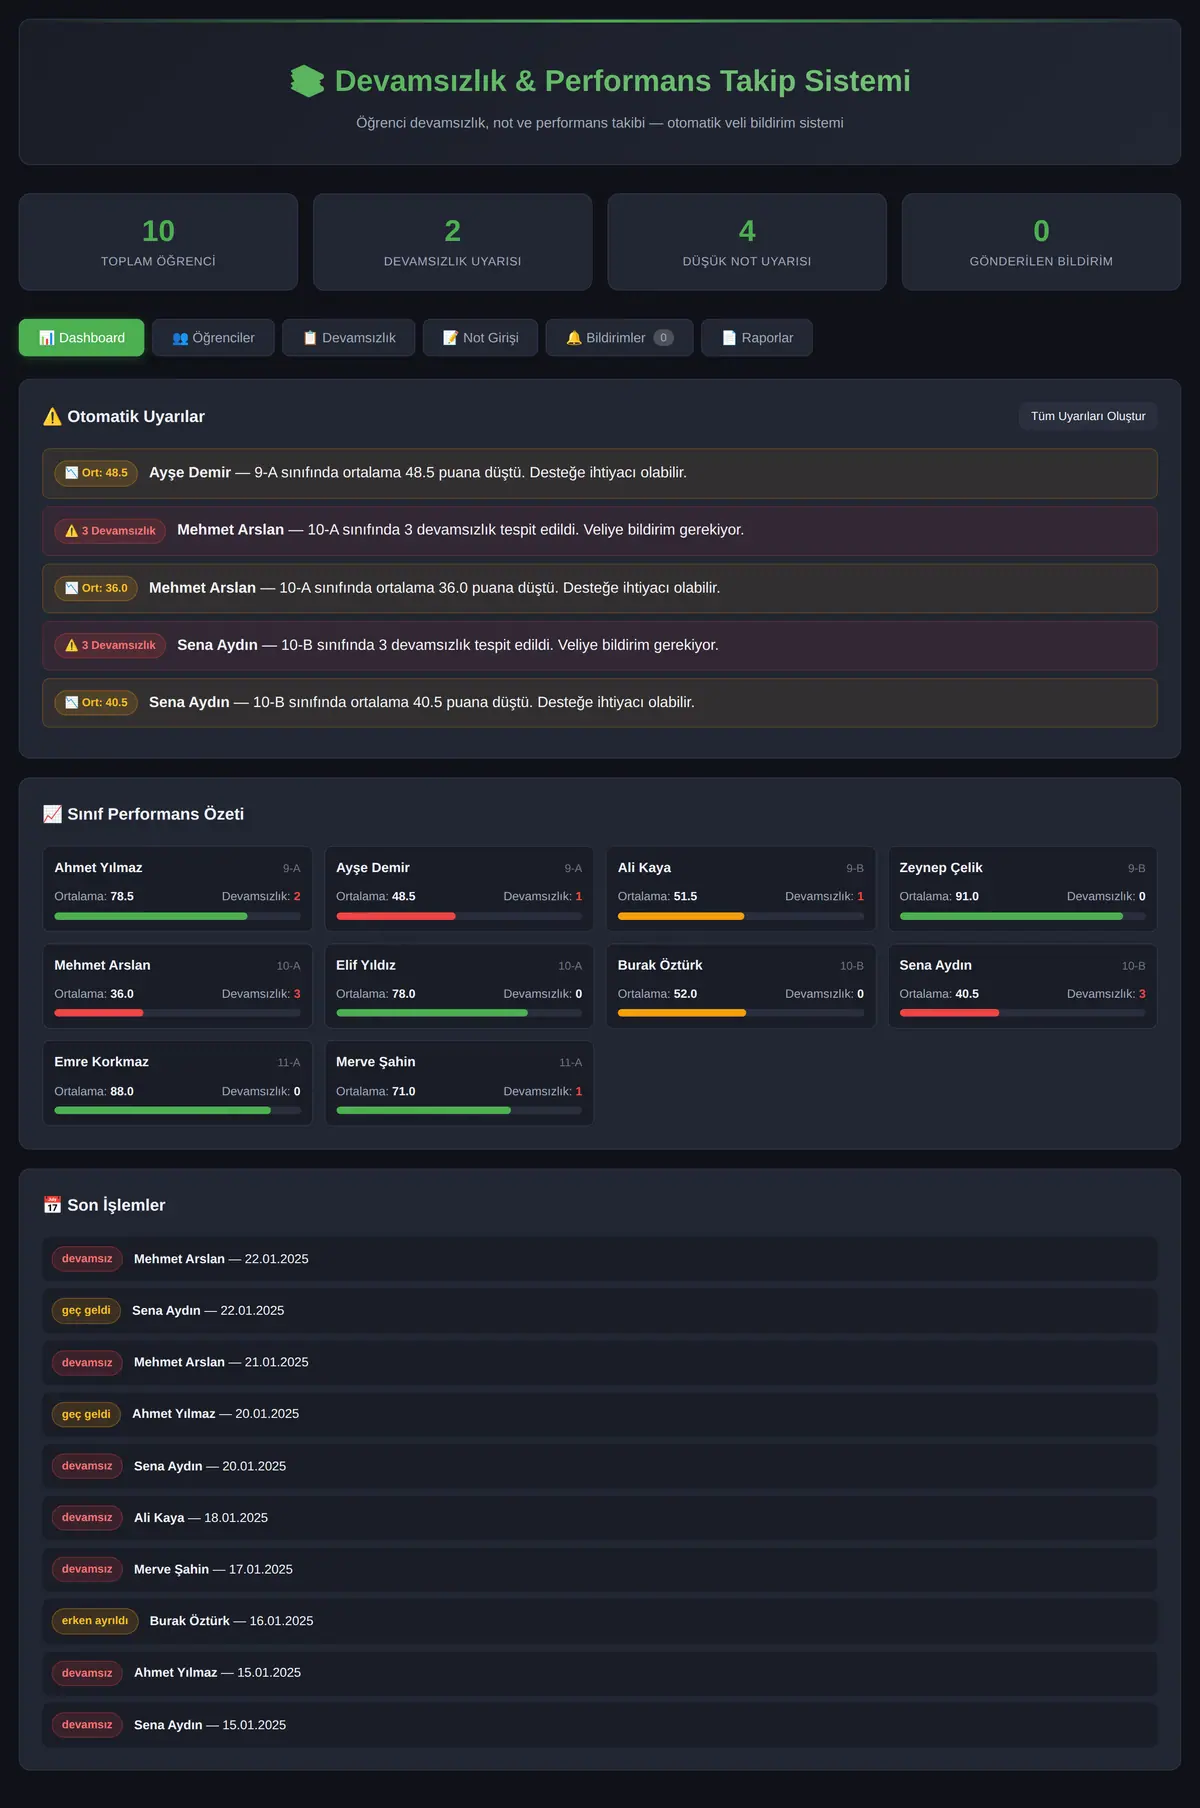Click Merve Şahin's Ortalama 71.0 value

403,1091
